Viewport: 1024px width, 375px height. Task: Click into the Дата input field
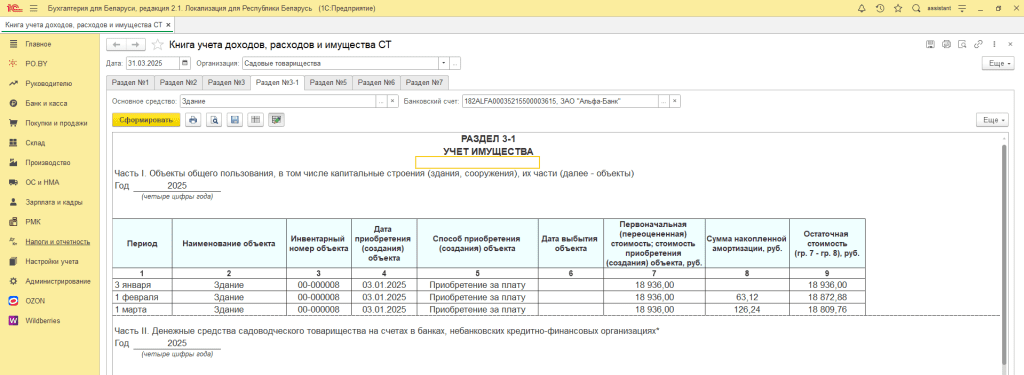click(153, 63)
